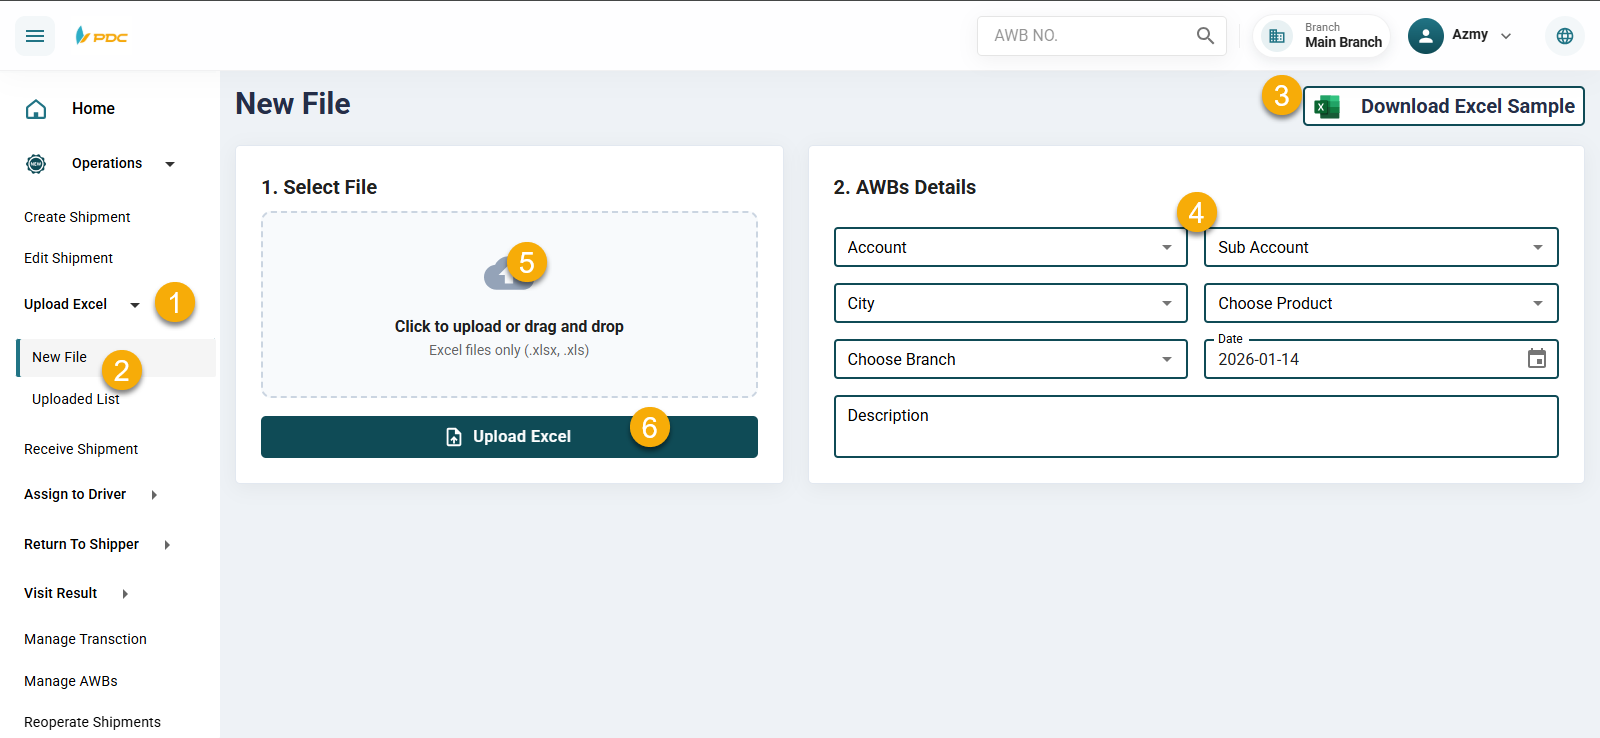Open the language globe icon
The image size is (1600, 738).
(1564, 36)
